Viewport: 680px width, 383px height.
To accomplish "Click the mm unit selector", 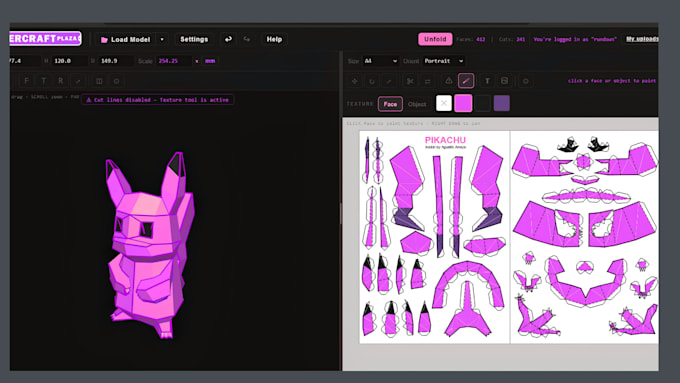I will point(210,61).
